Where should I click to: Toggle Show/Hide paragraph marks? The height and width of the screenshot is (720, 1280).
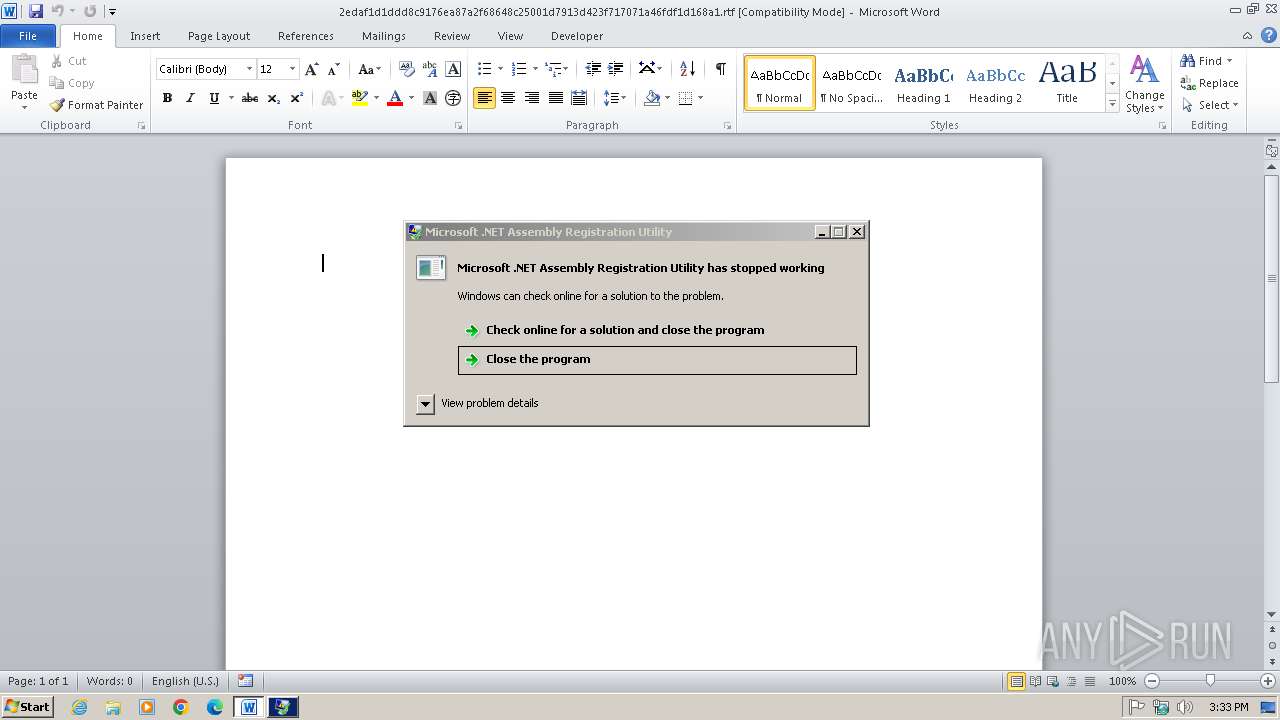720,69
